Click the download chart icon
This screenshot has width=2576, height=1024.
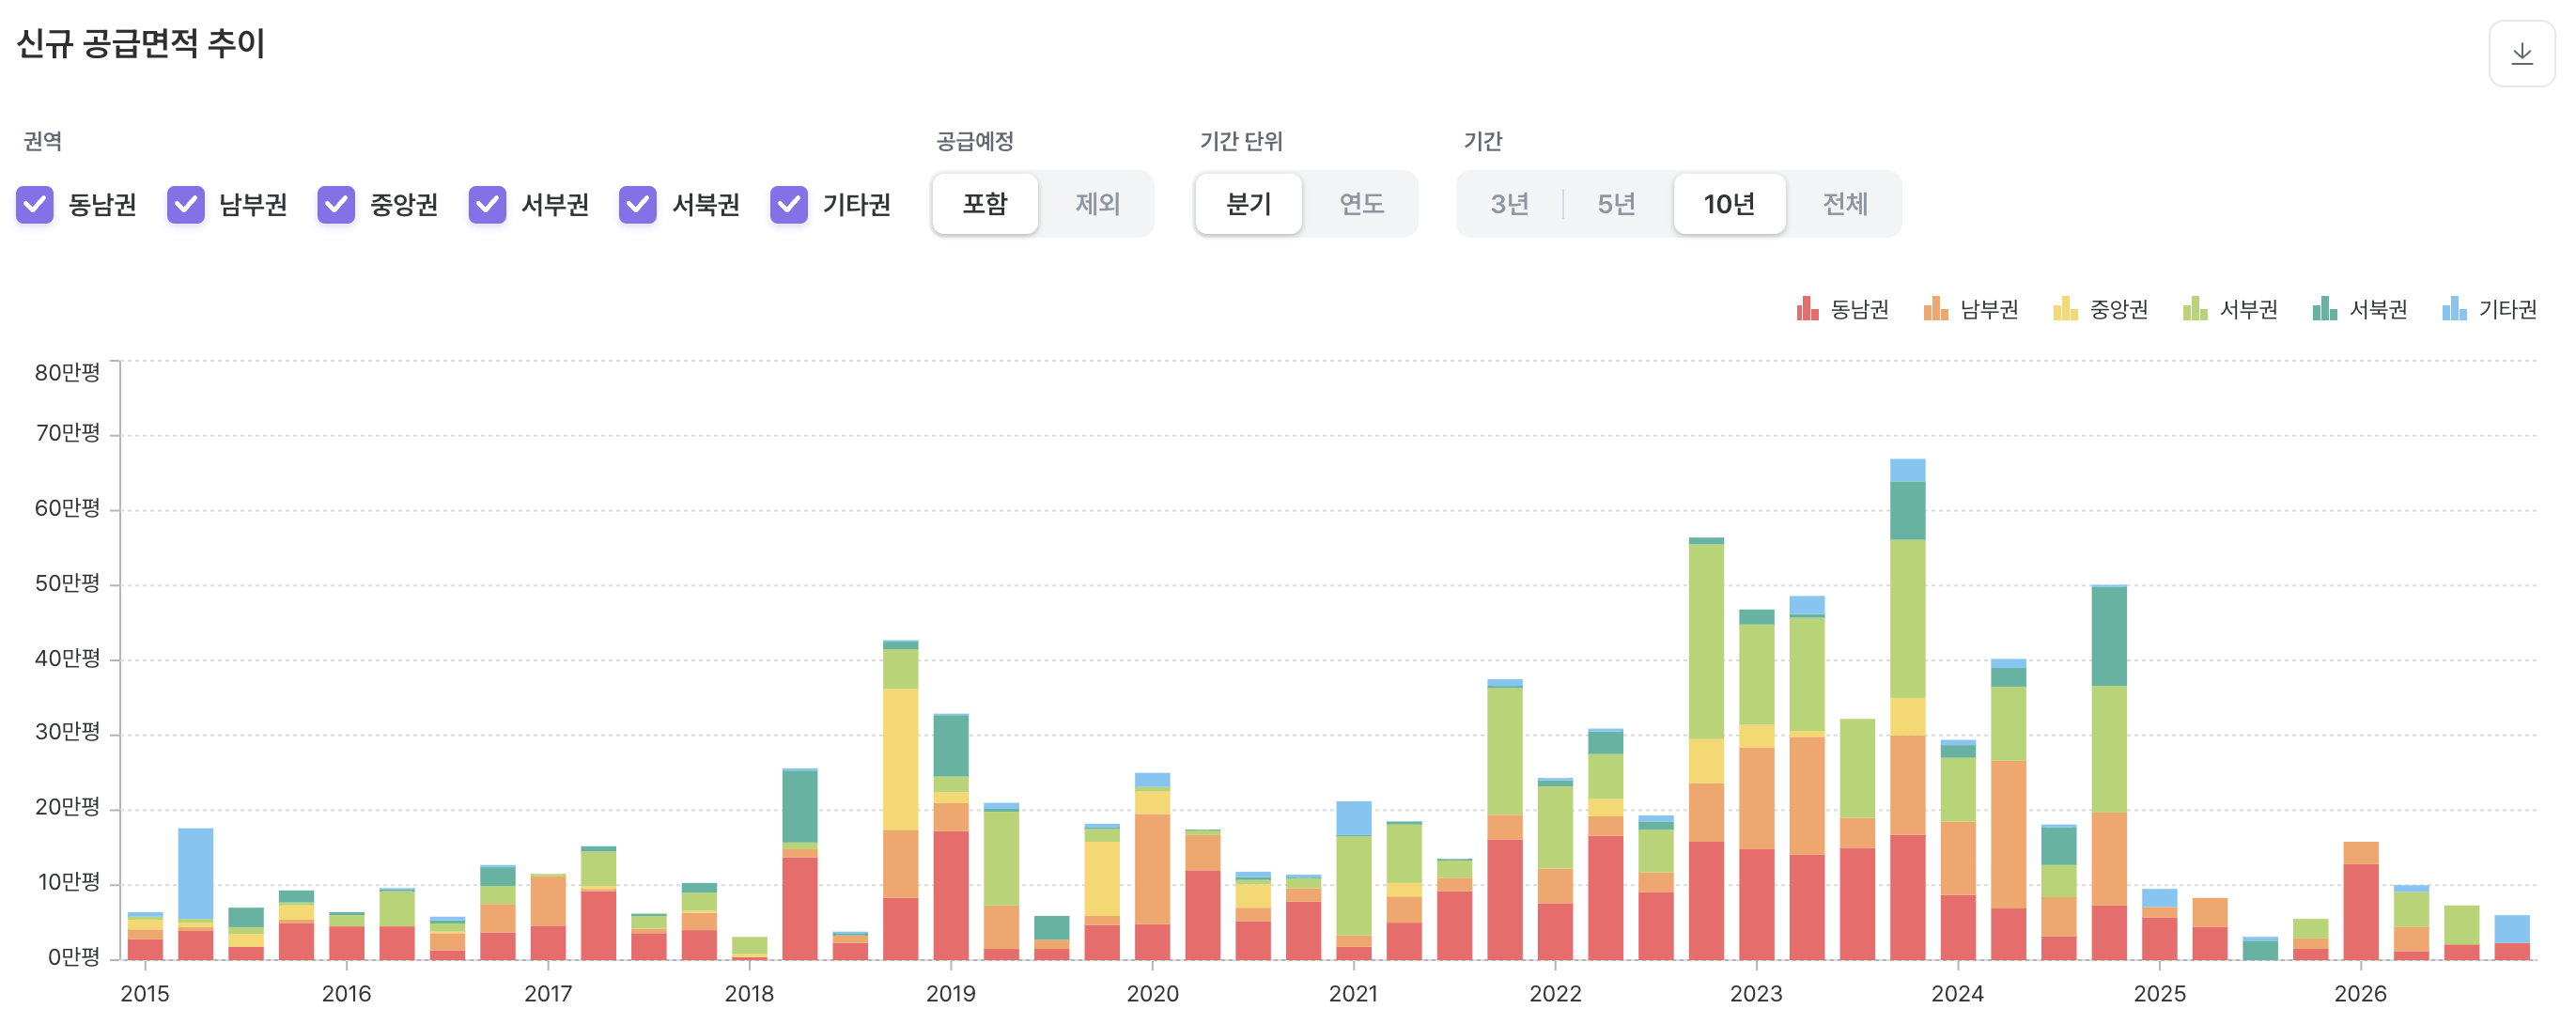[x=2521, y=54]
